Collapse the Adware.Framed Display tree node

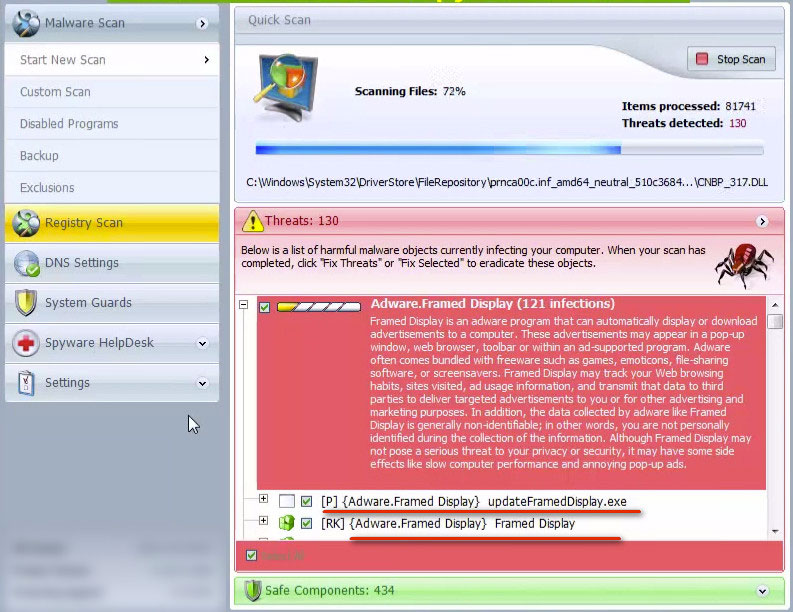pos(243,306)
